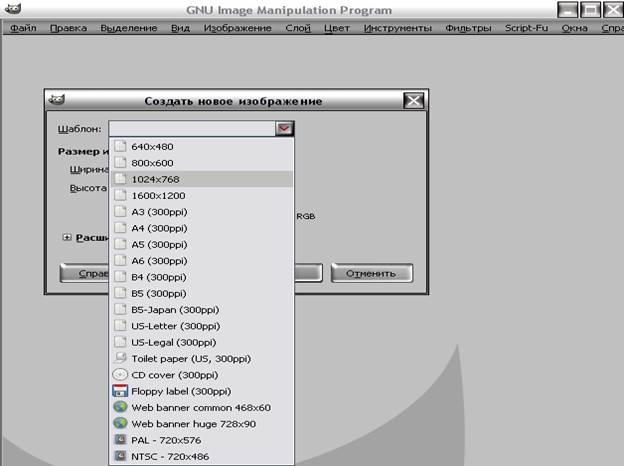Click the CD cover disc icon
The height and width of the screenshot is (466, 624).
pos(120,375)
